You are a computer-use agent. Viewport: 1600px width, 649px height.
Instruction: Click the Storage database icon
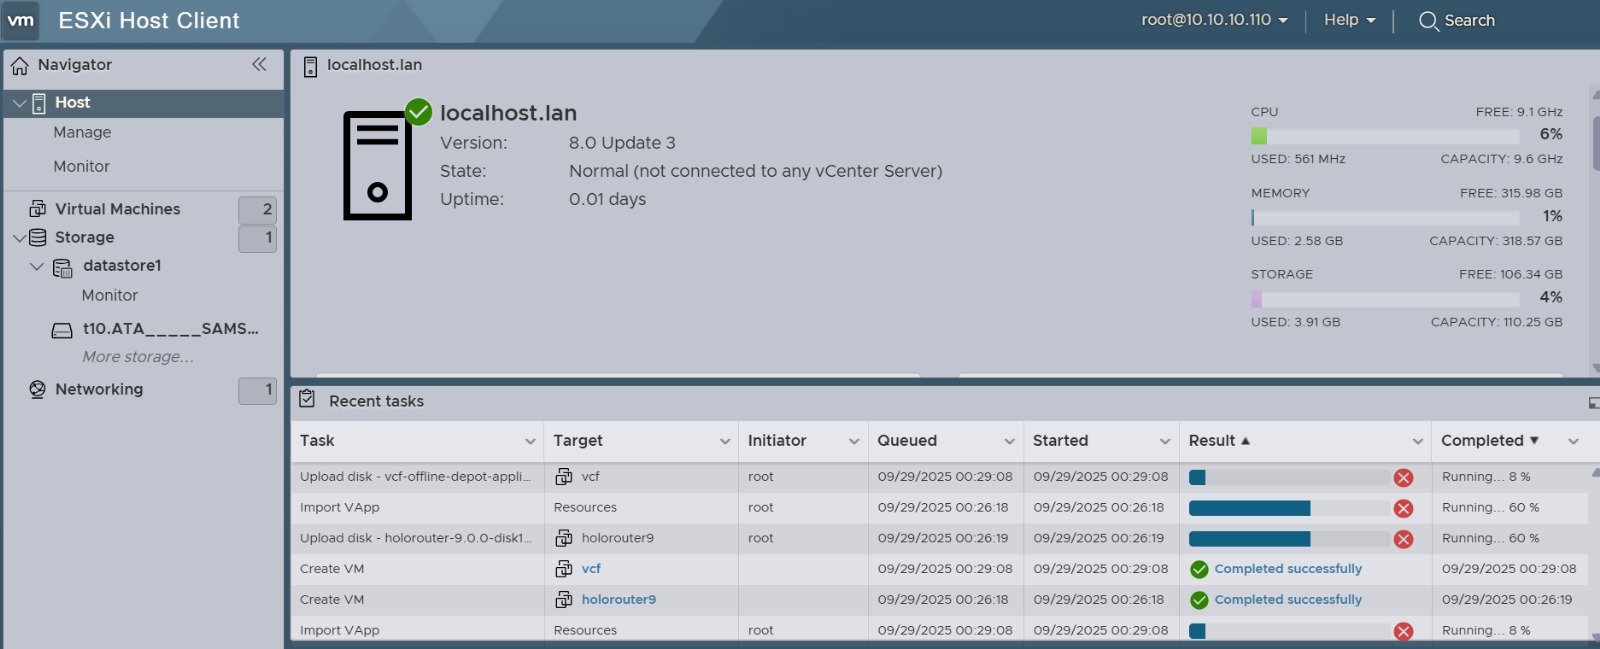[x=38, y=238]
